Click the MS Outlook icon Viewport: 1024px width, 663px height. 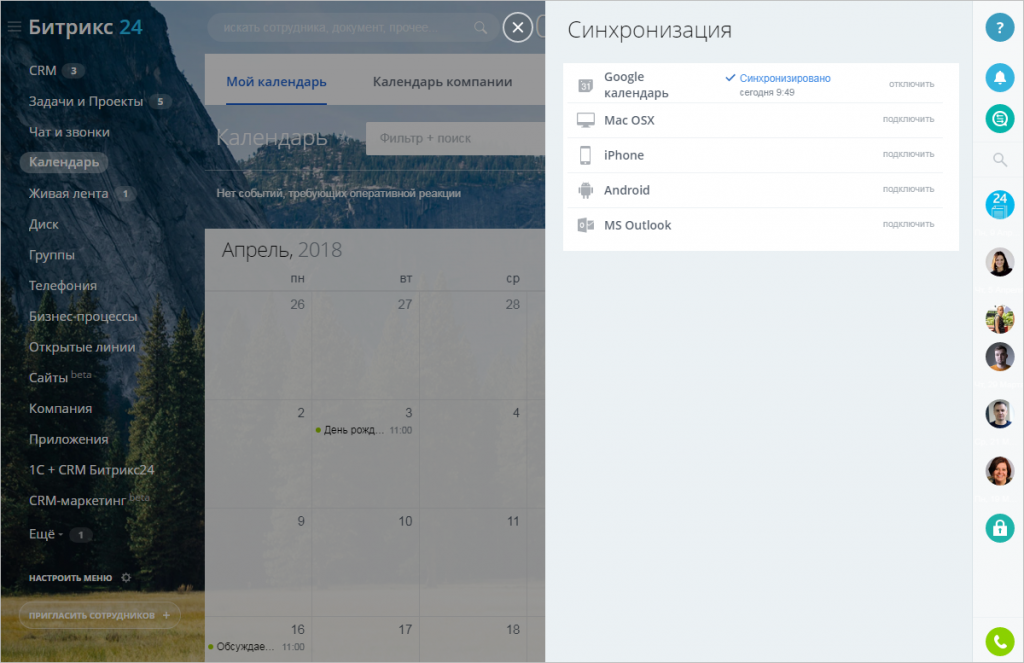(x=585, y=225)
